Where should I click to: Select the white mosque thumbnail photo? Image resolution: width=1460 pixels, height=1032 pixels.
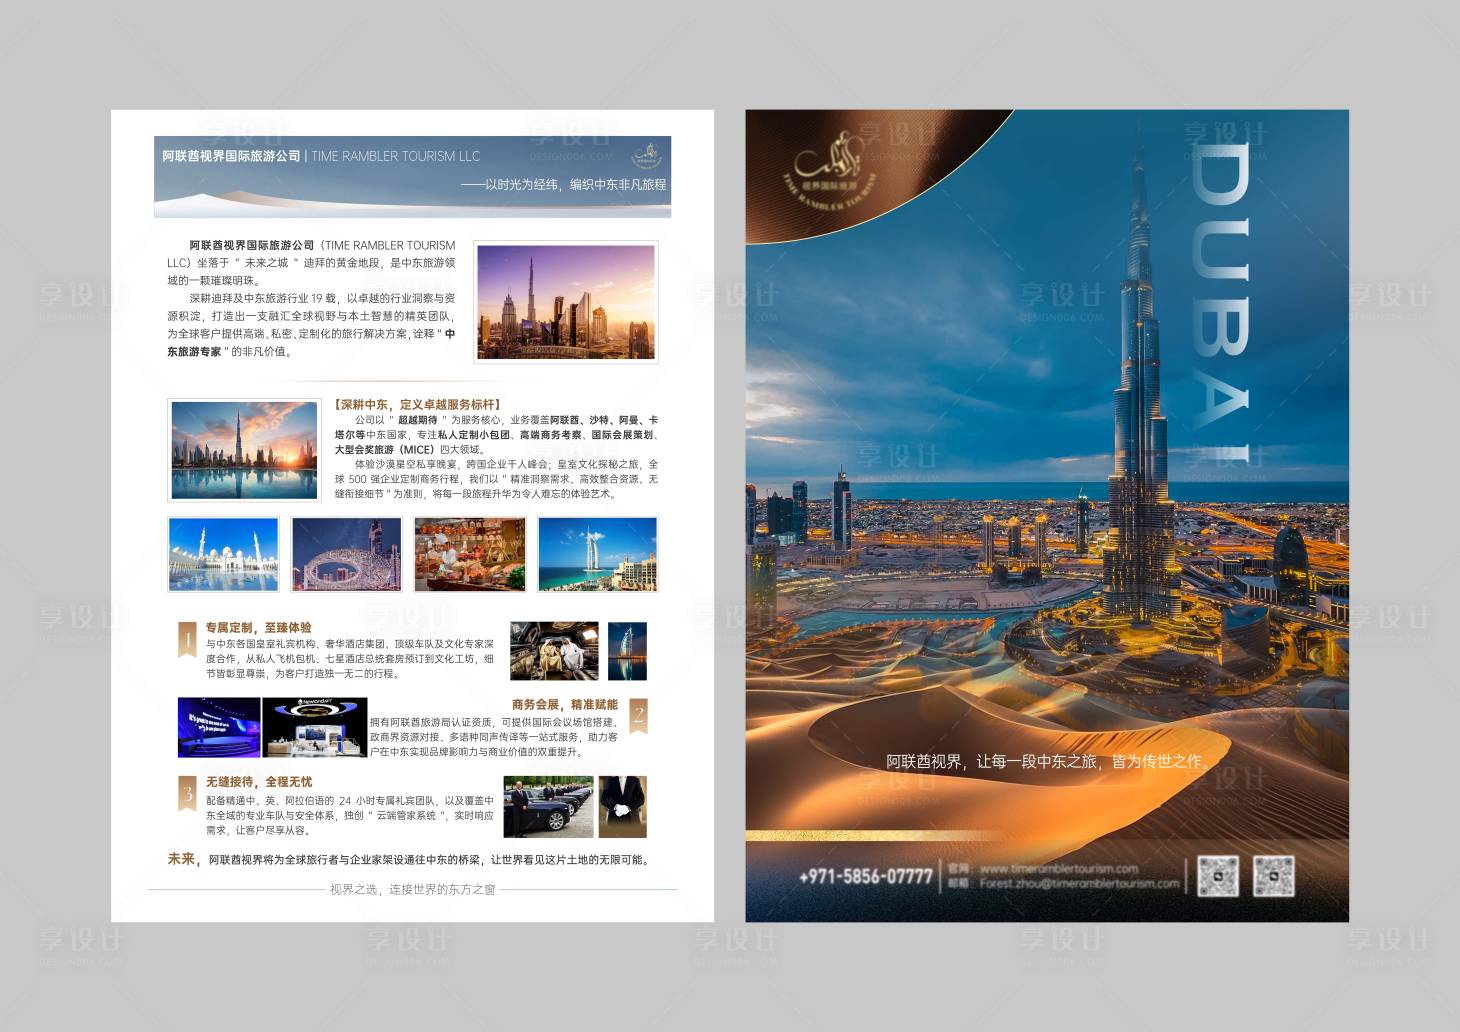(x=224, y=554)
